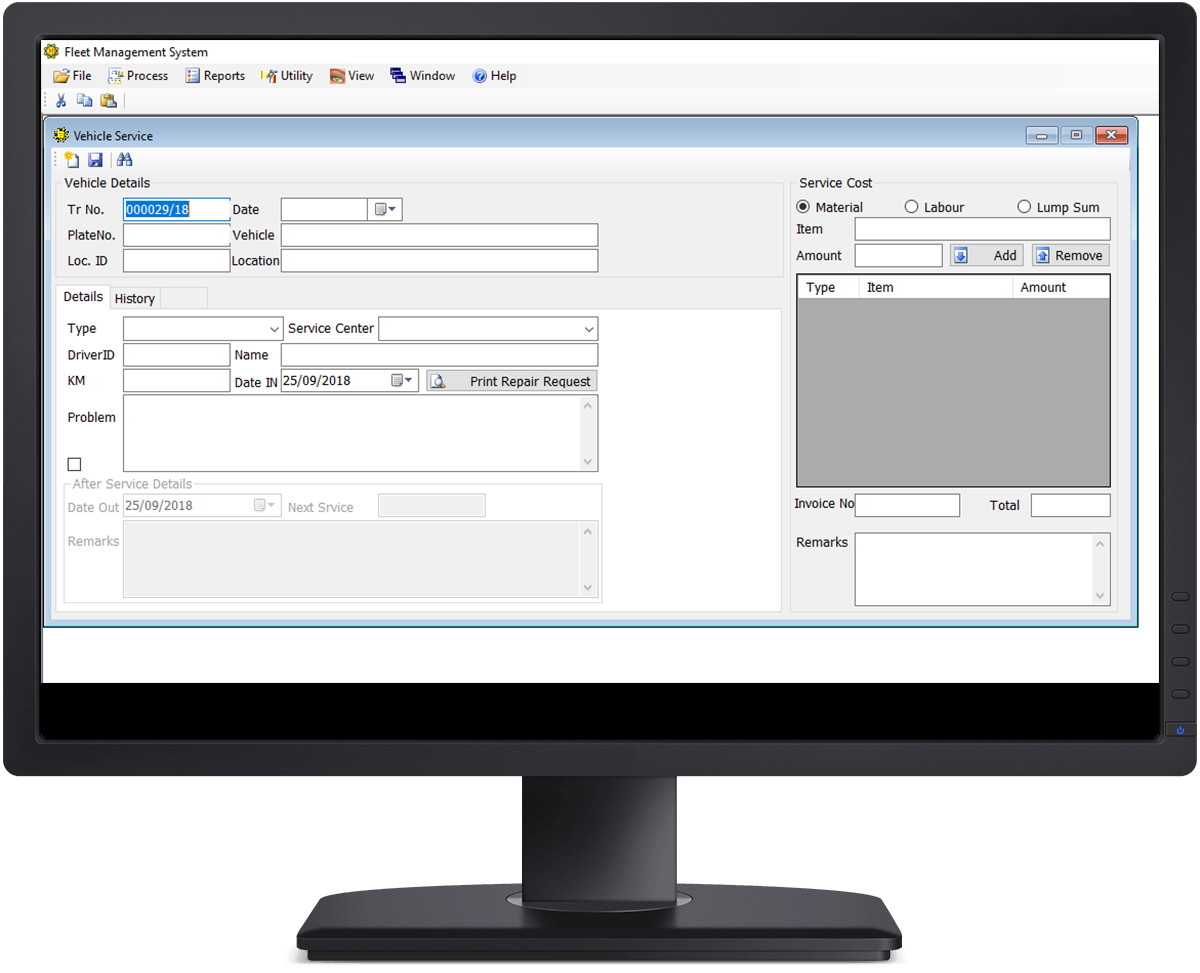Click the Vehicle Service window gear icon
The image size is (1200, 973).
point(62,135)
